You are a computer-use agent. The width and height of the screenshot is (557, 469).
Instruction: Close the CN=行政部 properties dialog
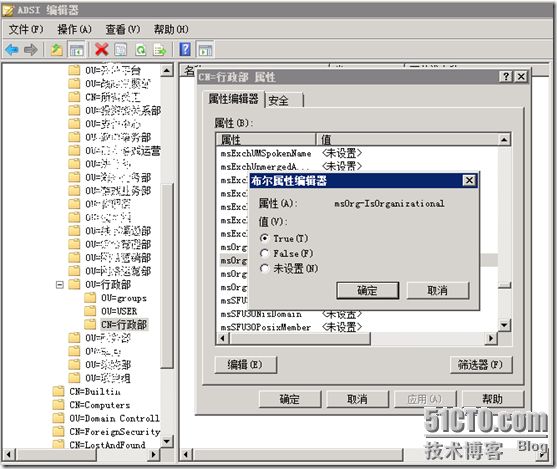click(x=521, y=76)
